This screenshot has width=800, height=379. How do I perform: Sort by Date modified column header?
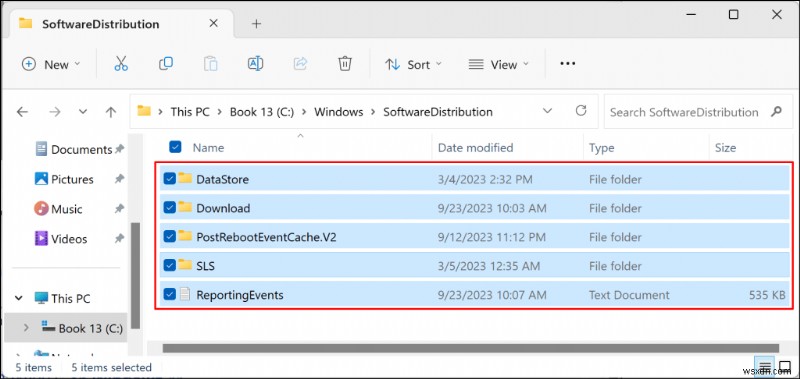tap(475, 147)
